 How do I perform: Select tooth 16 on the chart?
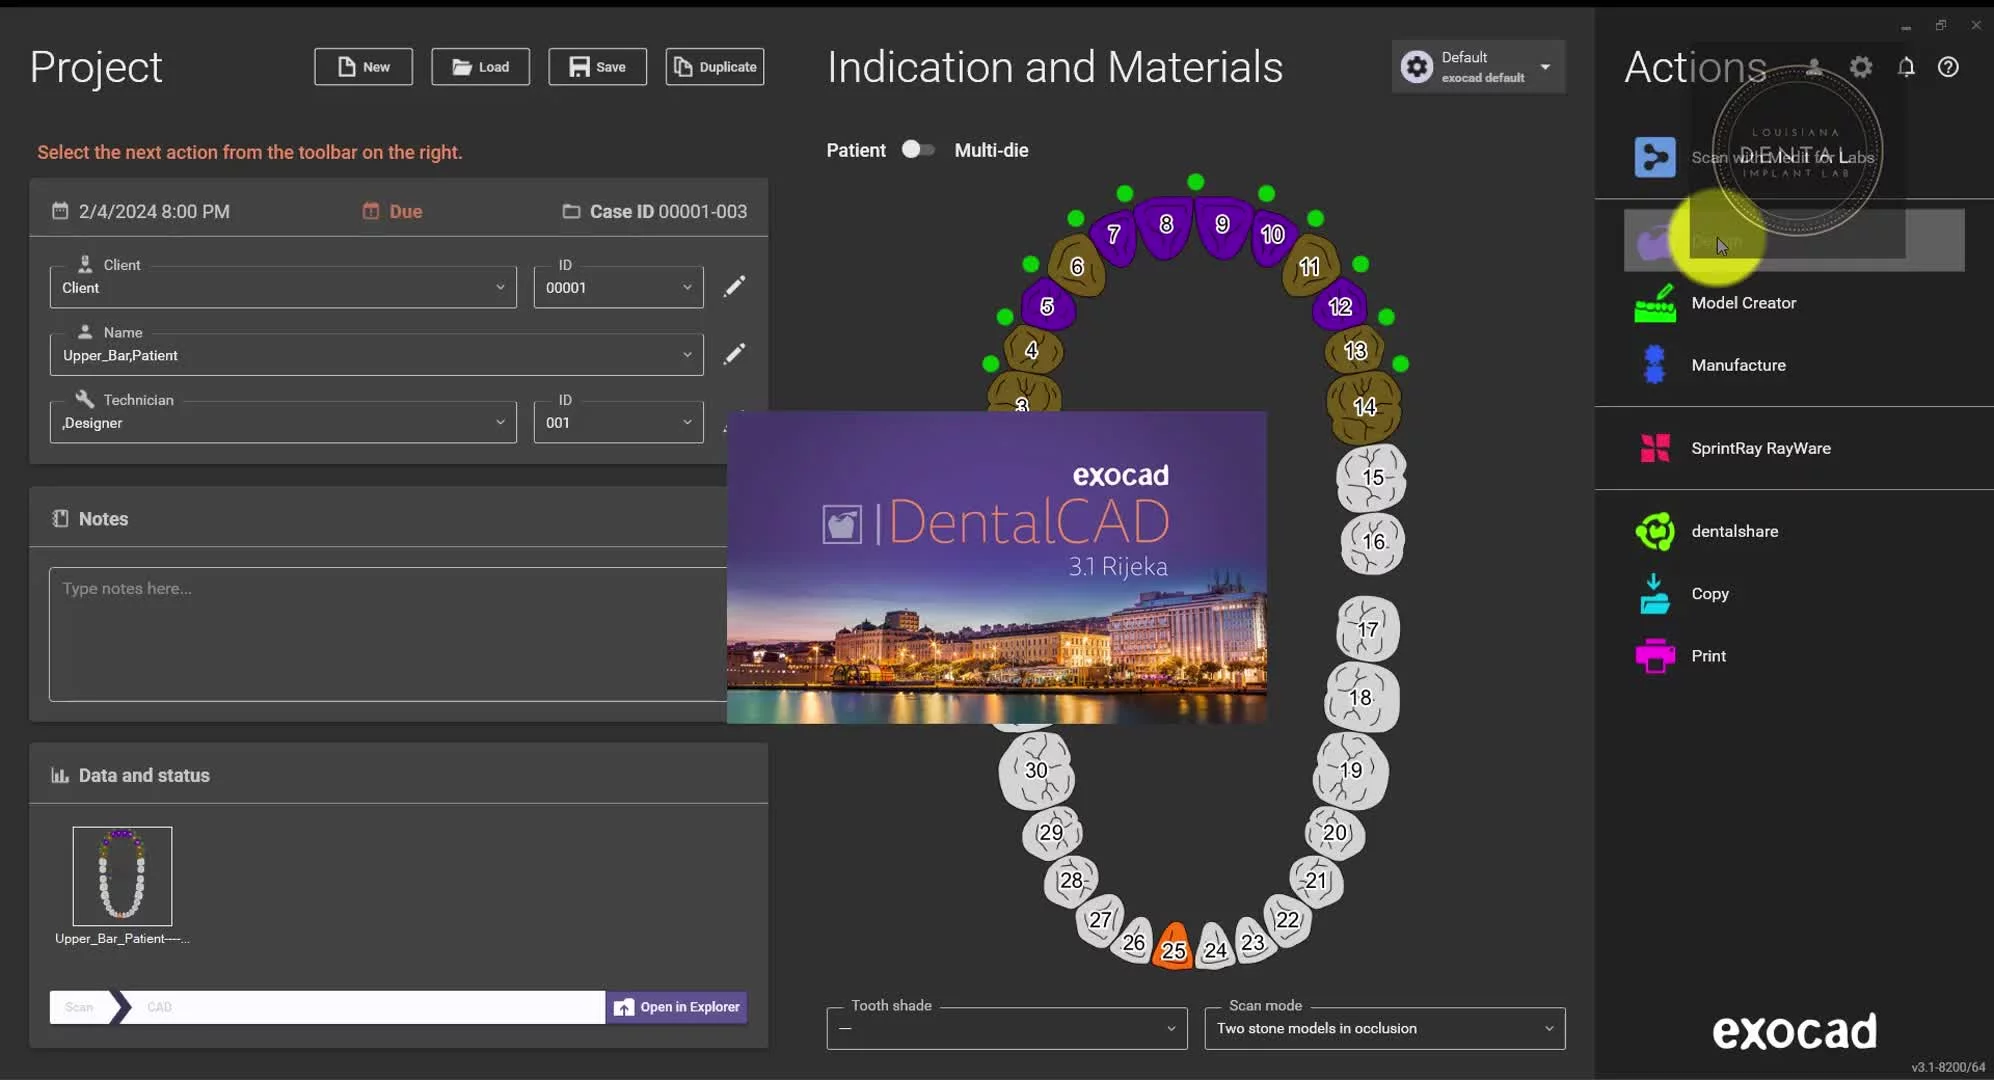click(1373, 543)
